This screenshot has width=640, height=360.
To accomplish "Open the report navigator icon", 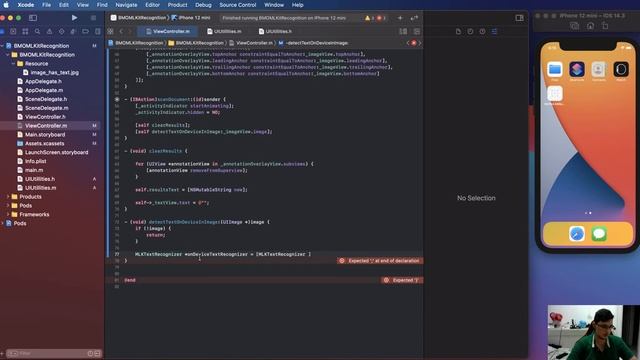I will point(98,31).
